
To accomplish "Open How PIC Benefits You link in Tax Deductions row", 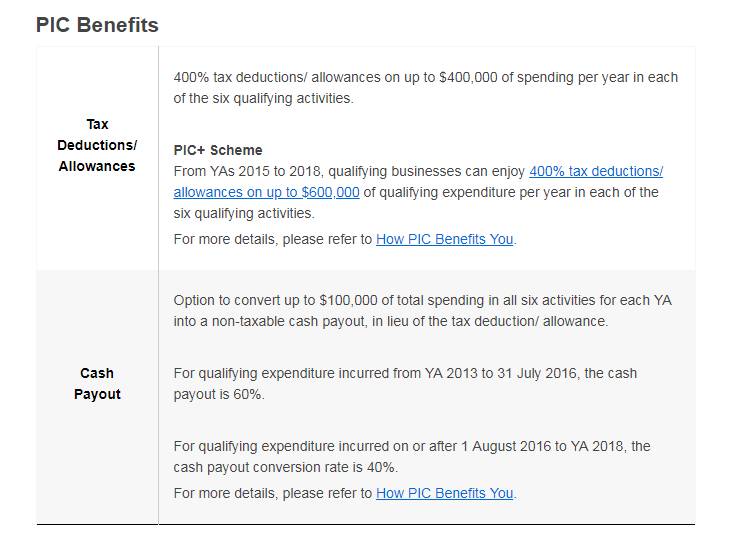I will 445,239.
